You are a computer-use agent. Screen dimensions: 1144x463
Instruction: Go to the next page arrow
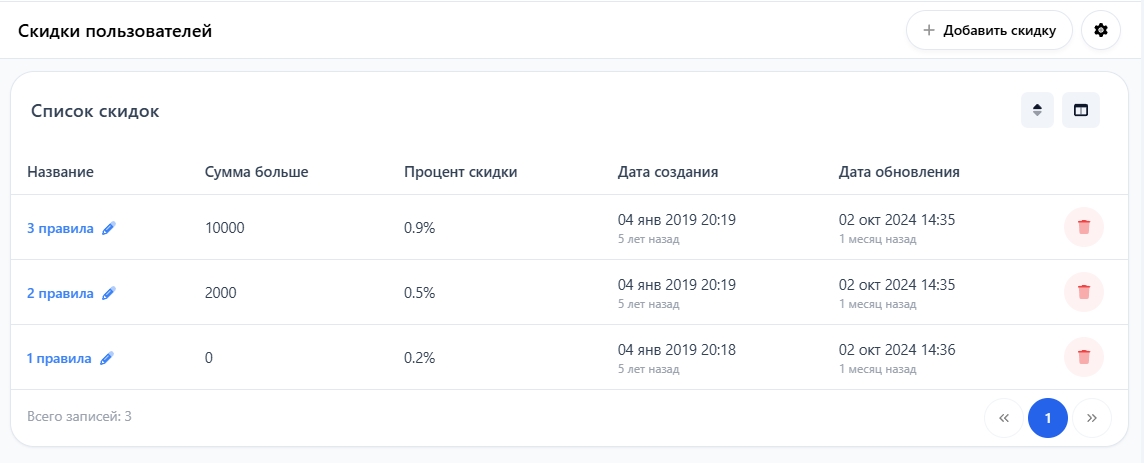point(1092,418)
